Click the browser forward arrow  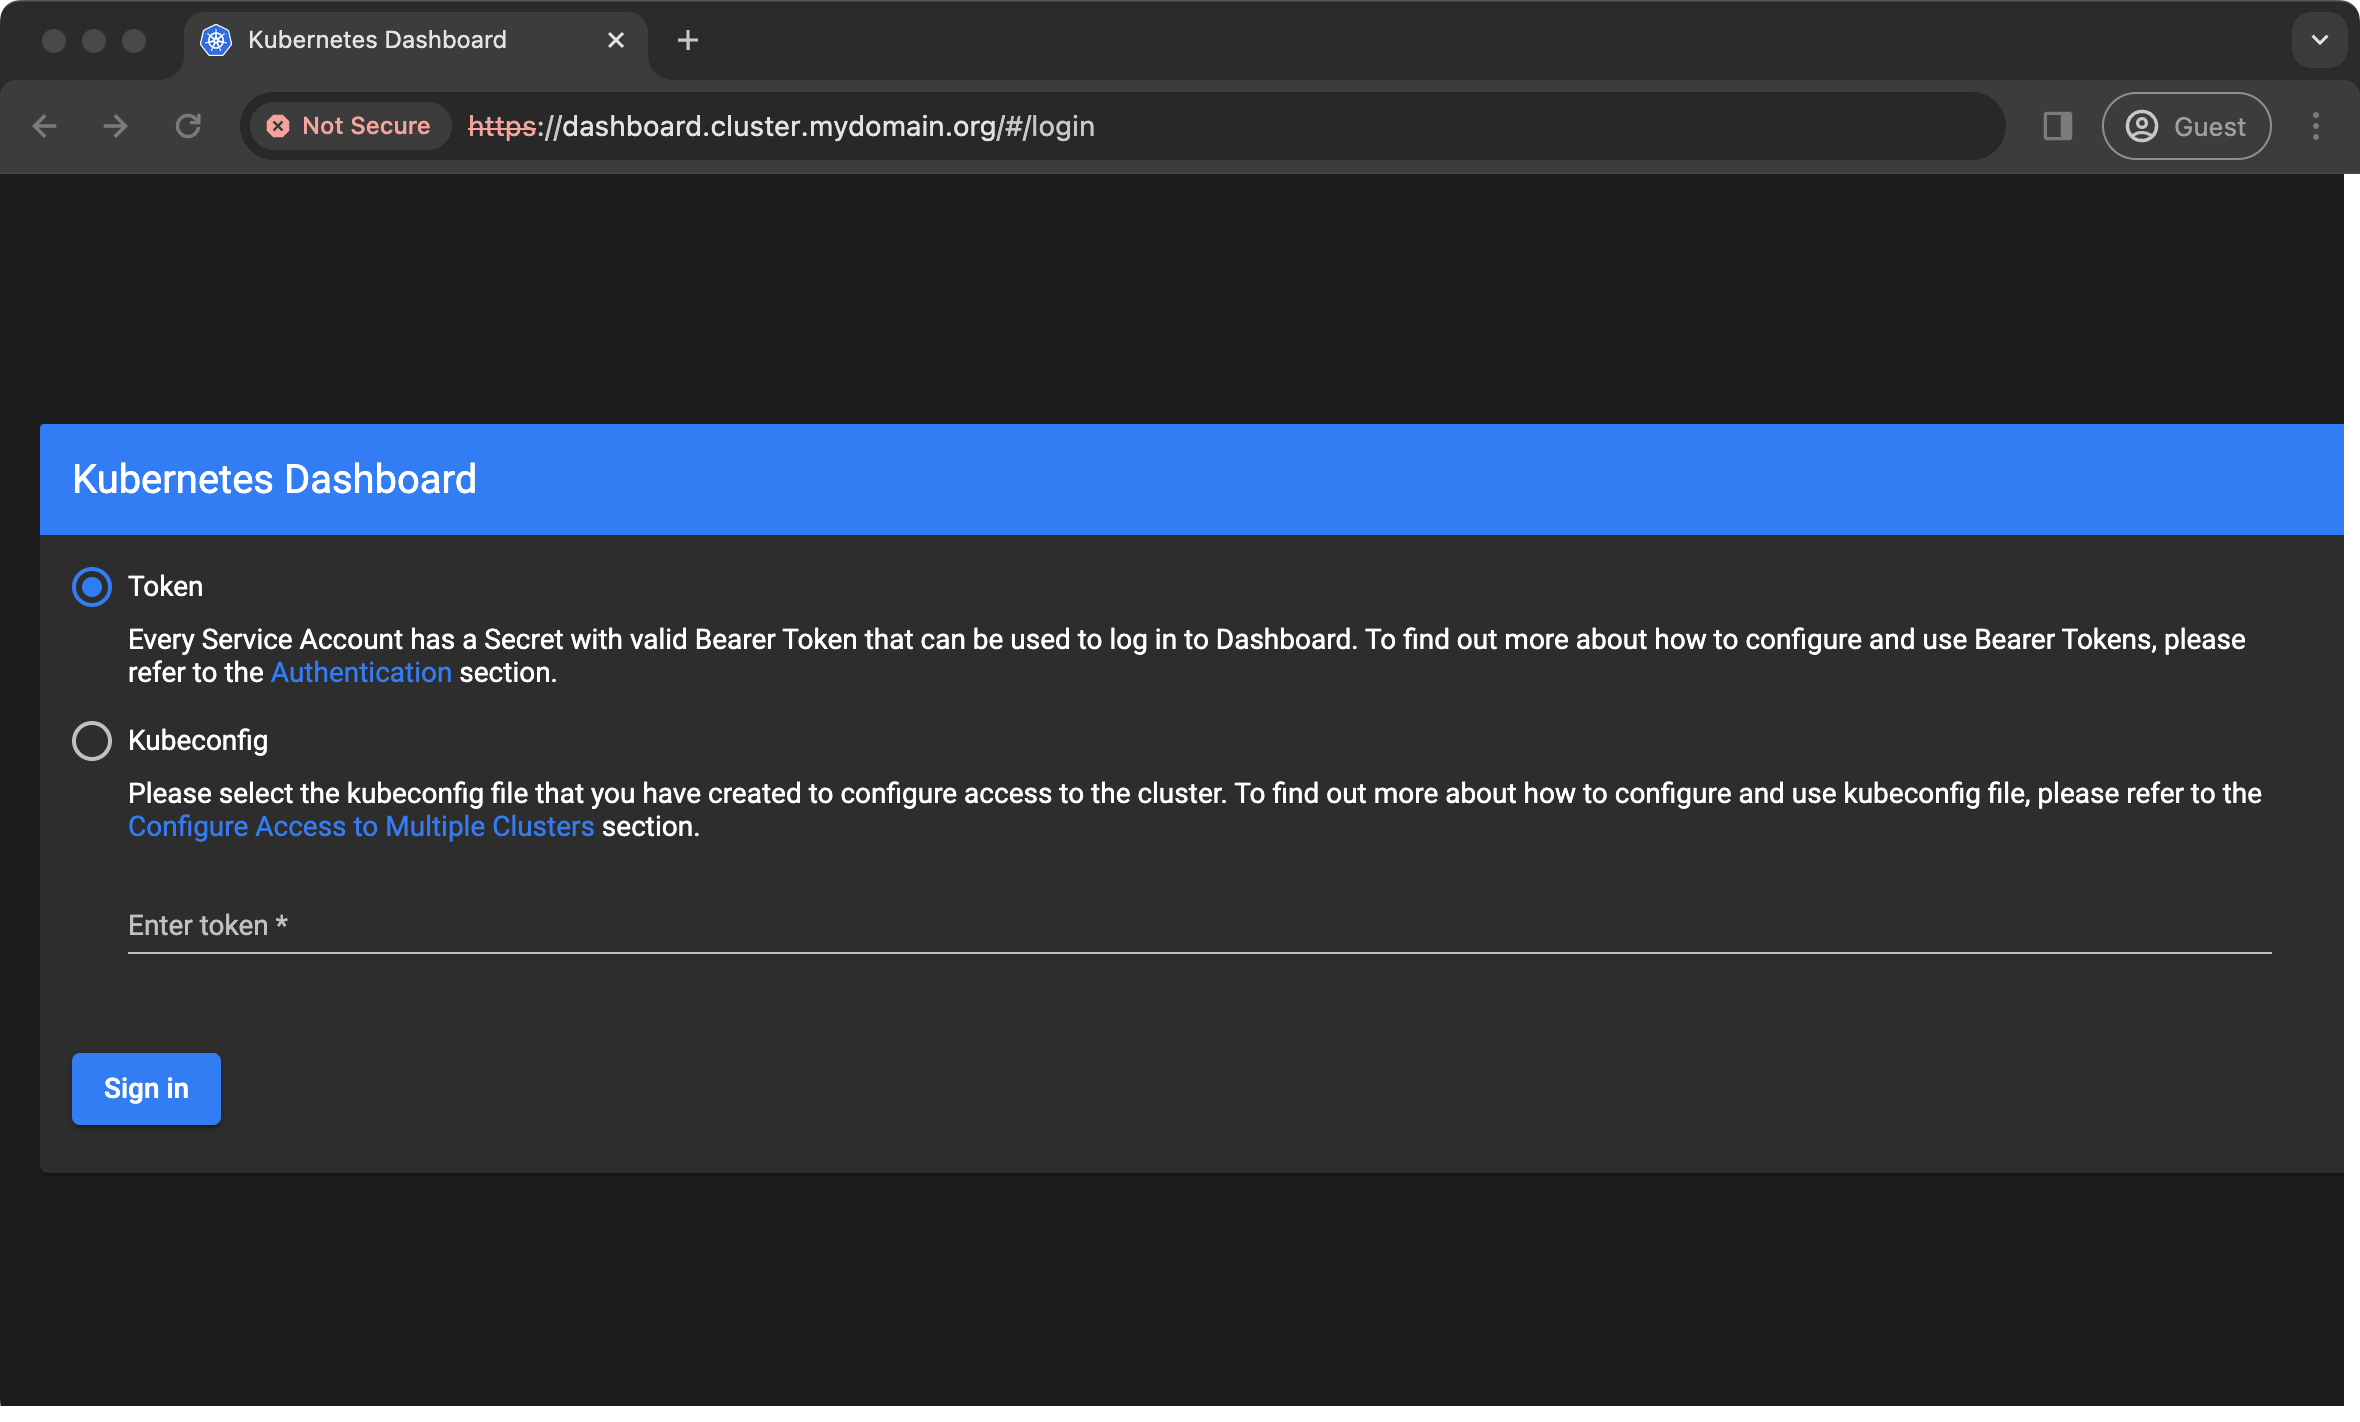[116, 126]
